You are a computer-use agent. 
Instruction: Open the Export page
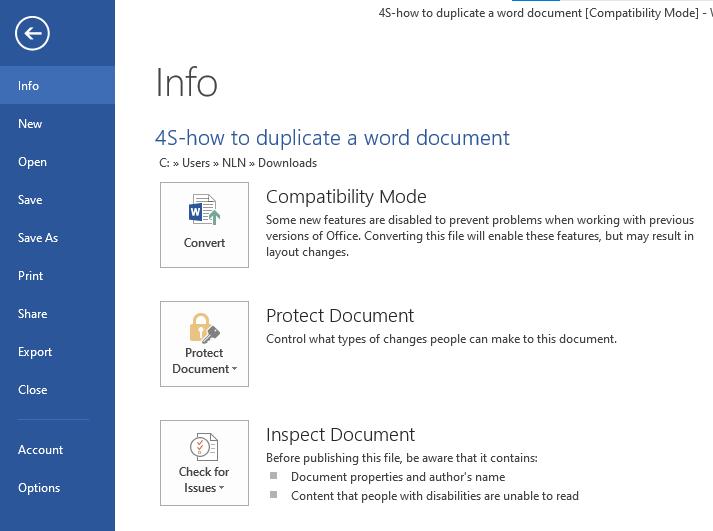point(57,352)
